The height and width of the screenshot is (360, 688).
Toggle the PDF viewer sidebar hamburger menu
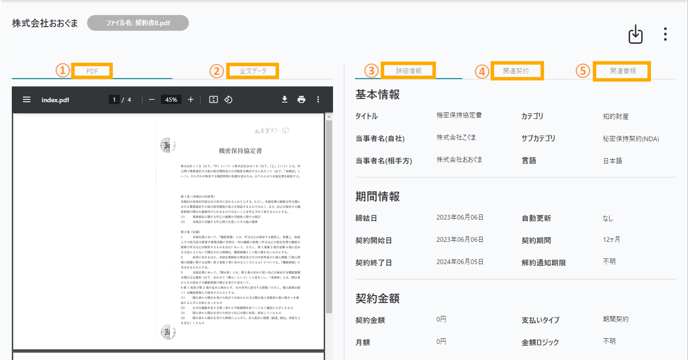point(27,100)
